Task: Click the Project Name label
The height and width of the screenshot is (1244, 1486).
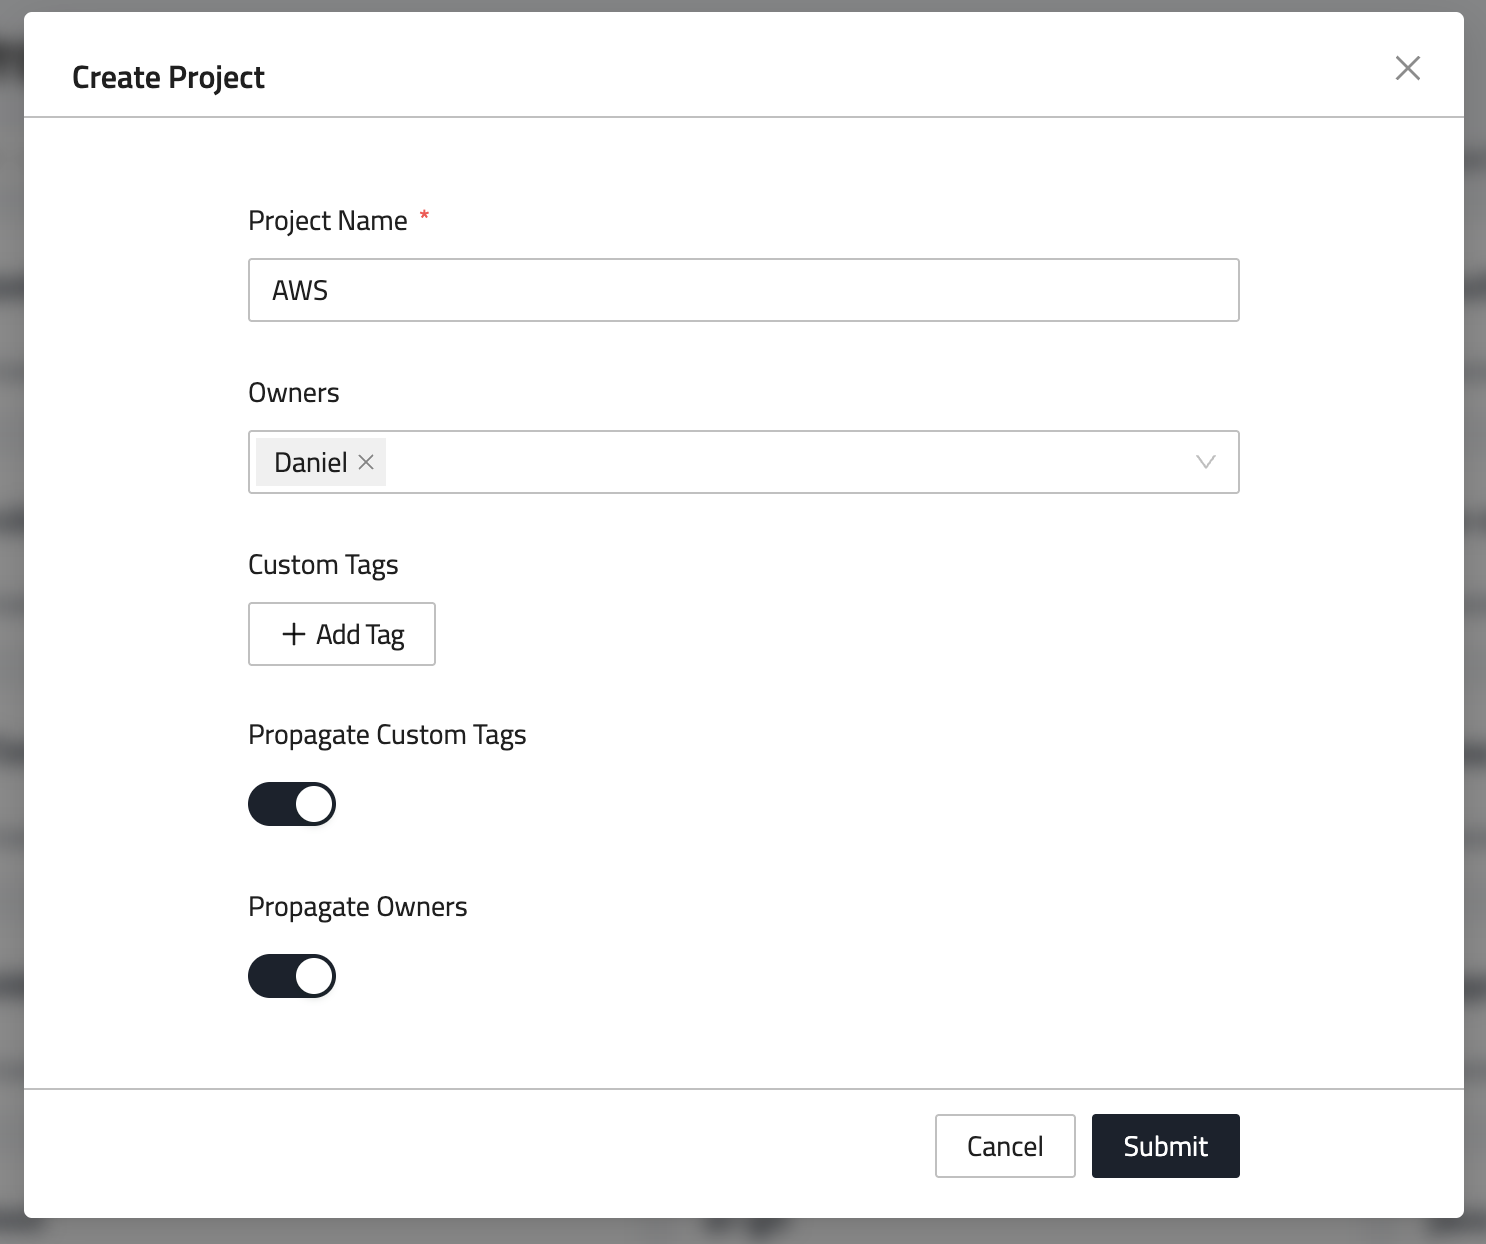Action: tap(328, 221)
